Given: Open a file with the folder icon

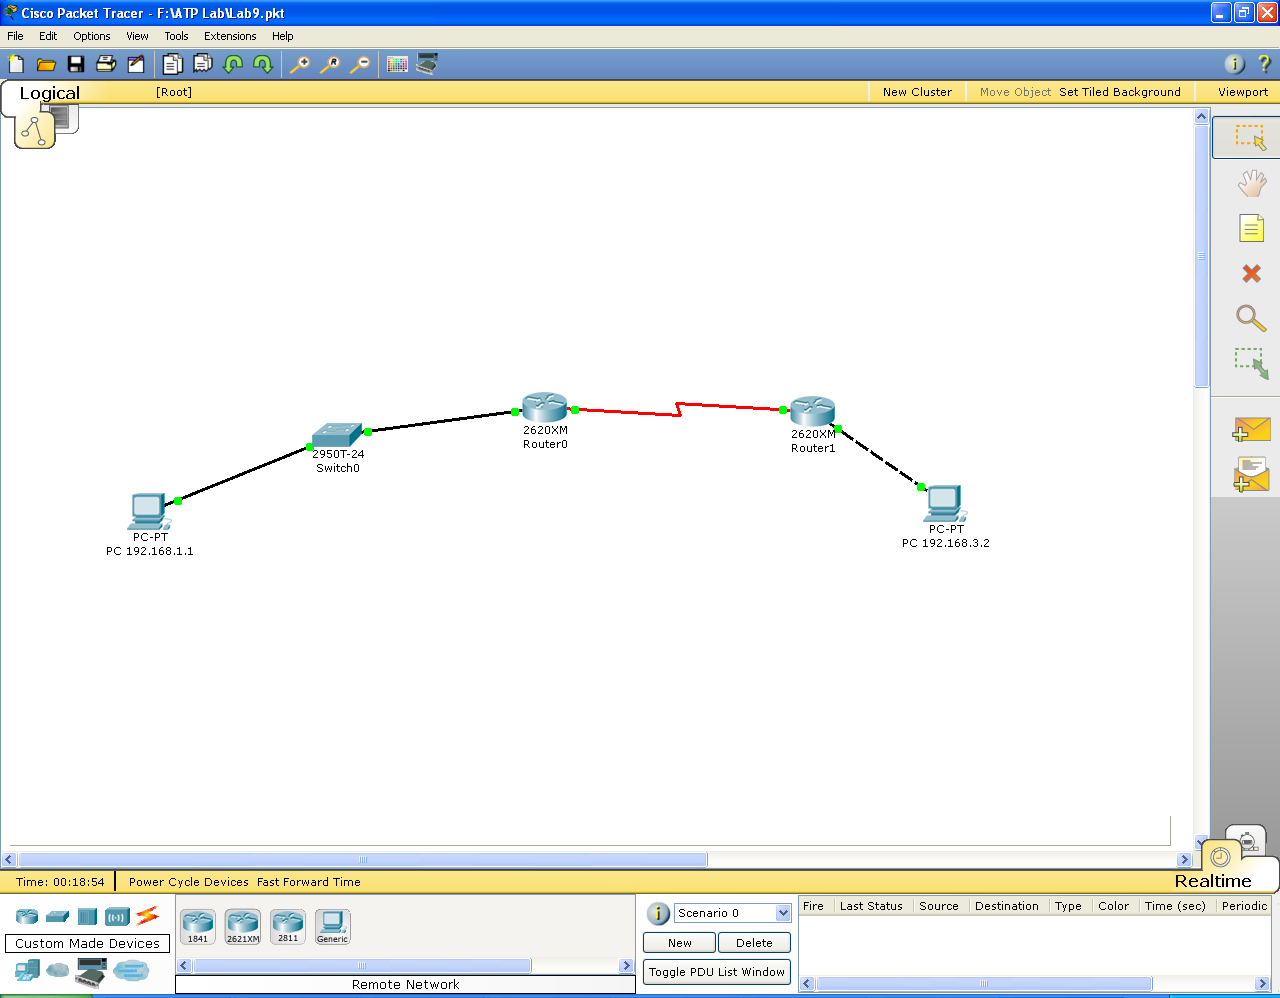Looking at the screenshot, I should [x=46, y=64].
